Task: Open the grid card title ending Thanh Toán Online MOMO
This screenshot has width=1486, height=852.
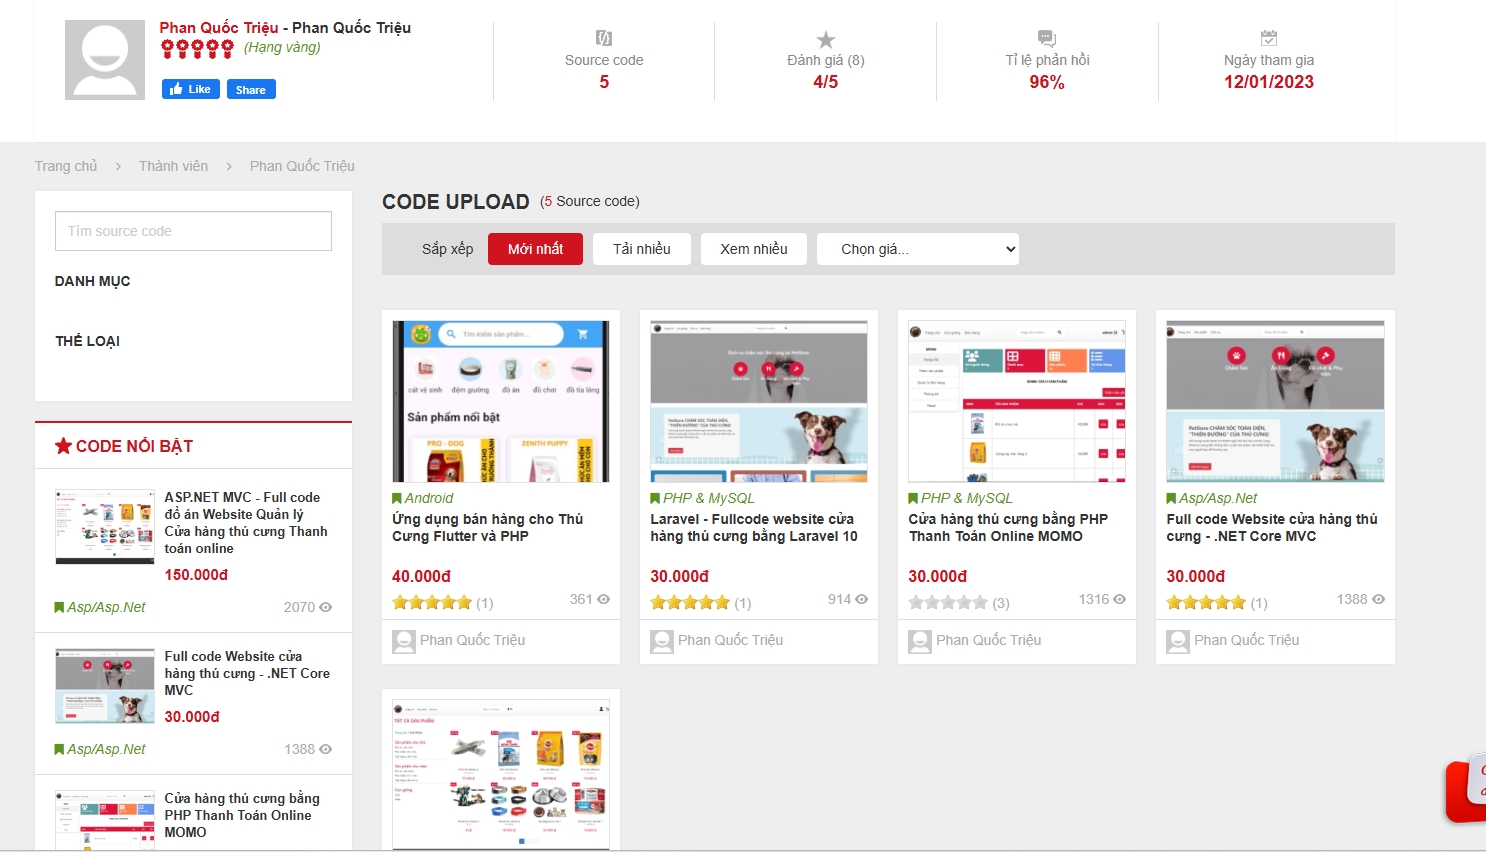Action: [x=1008, y=528]
